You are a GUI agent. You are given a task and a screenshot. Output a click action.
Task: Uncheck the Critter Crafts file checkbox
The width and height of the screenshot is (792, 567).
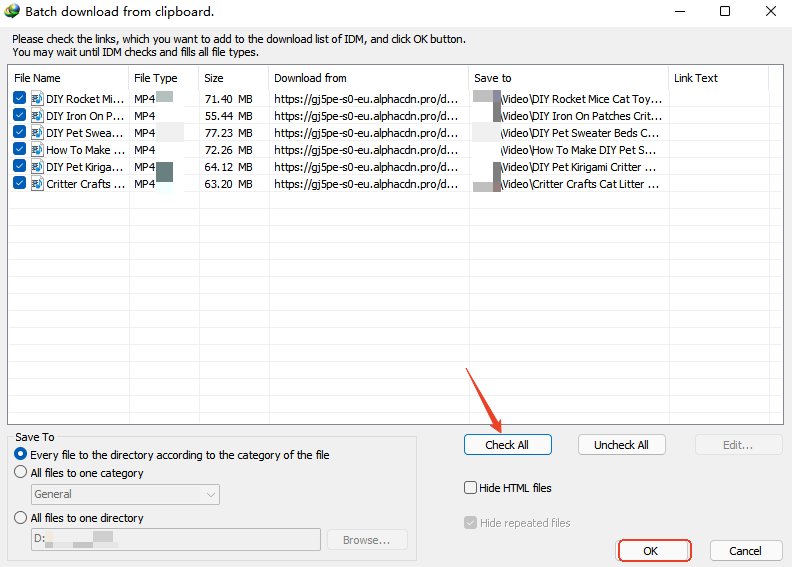pyautogui.click(x=20, y=184)
